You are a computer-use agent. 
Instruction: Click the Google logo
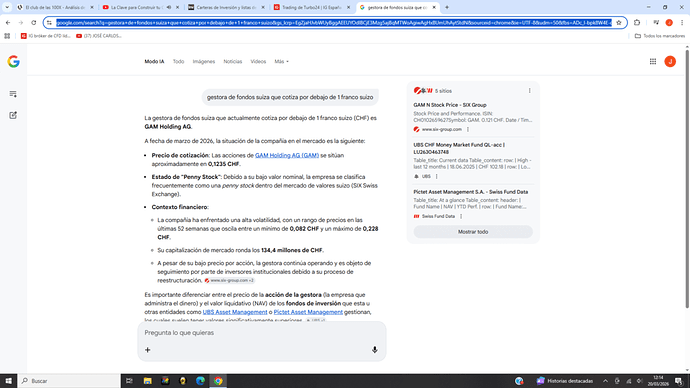click(13, 62)
